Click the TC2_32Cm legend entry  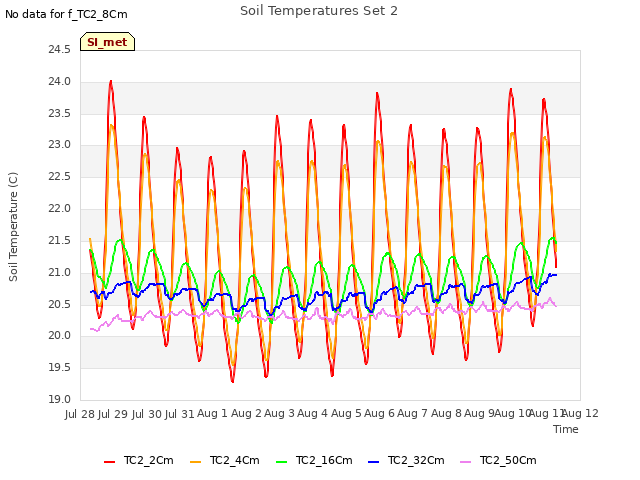[406, 460]
